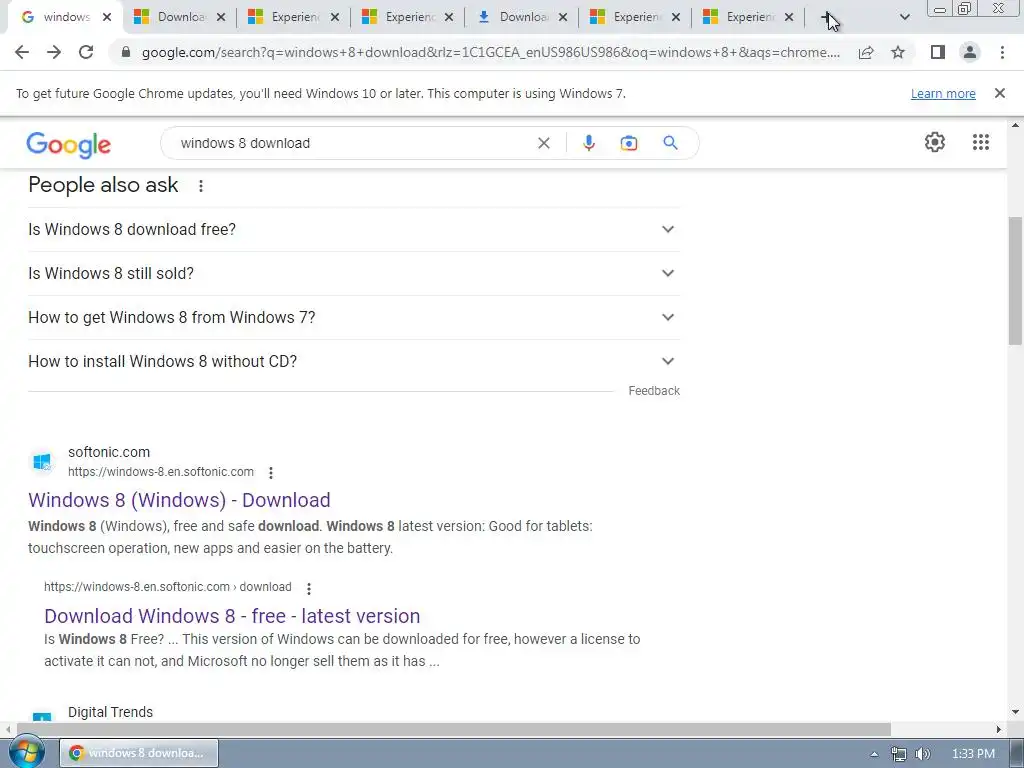The height and width of the screenshot is (768, 1024).
Task: Switch to the fourth tab labeled Experience
Action: [408, 17]
